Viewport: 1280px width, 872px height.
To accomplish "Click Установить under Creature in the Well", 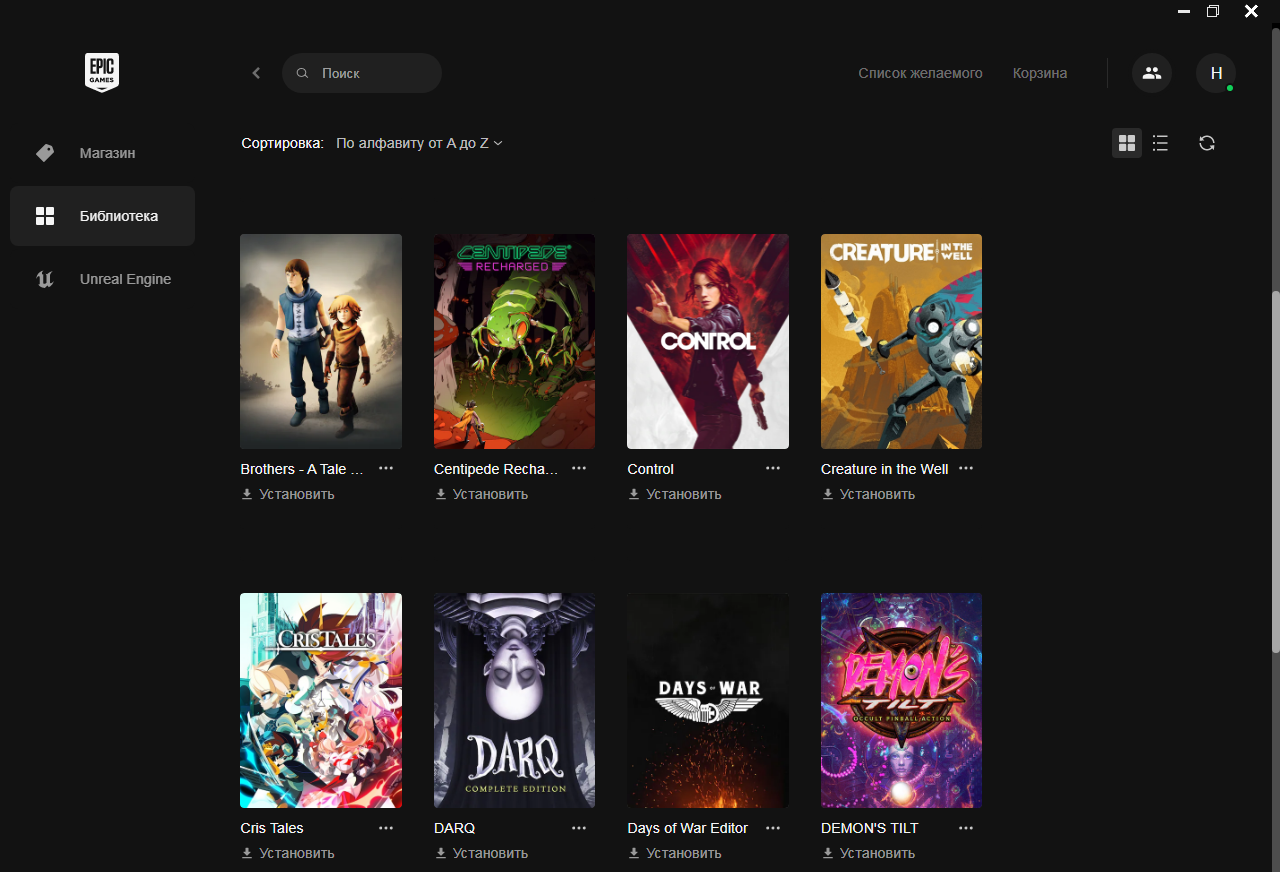I will 868,494.
